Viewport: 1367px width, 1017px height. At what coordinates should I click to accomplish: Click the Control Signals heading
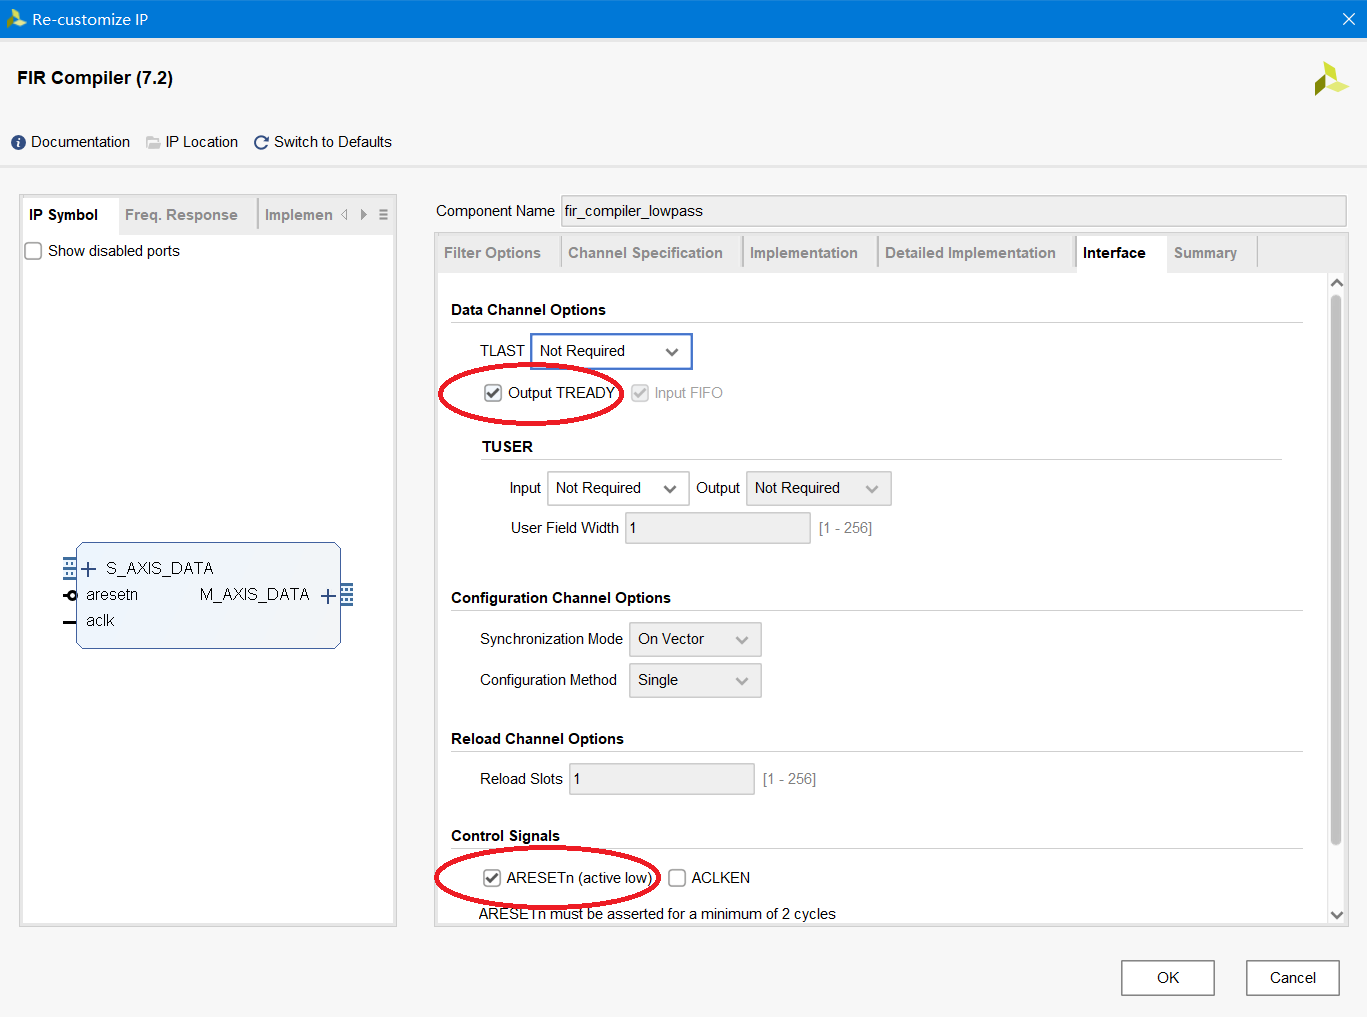[505, 836]
